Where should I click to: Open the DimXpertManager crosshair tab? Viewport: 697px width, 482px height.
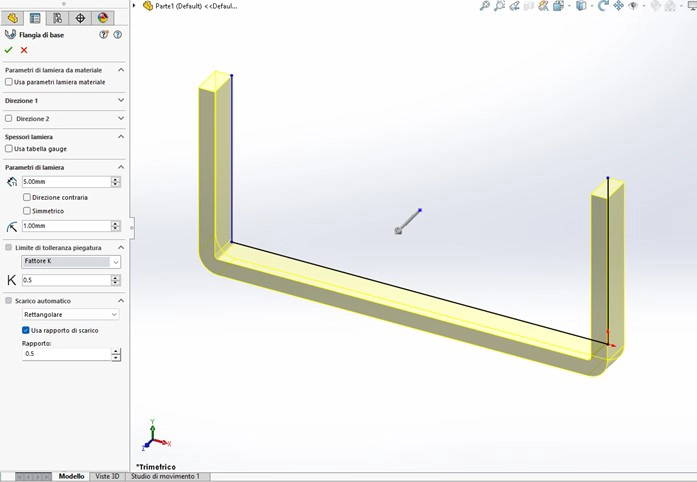pos(80,18)
